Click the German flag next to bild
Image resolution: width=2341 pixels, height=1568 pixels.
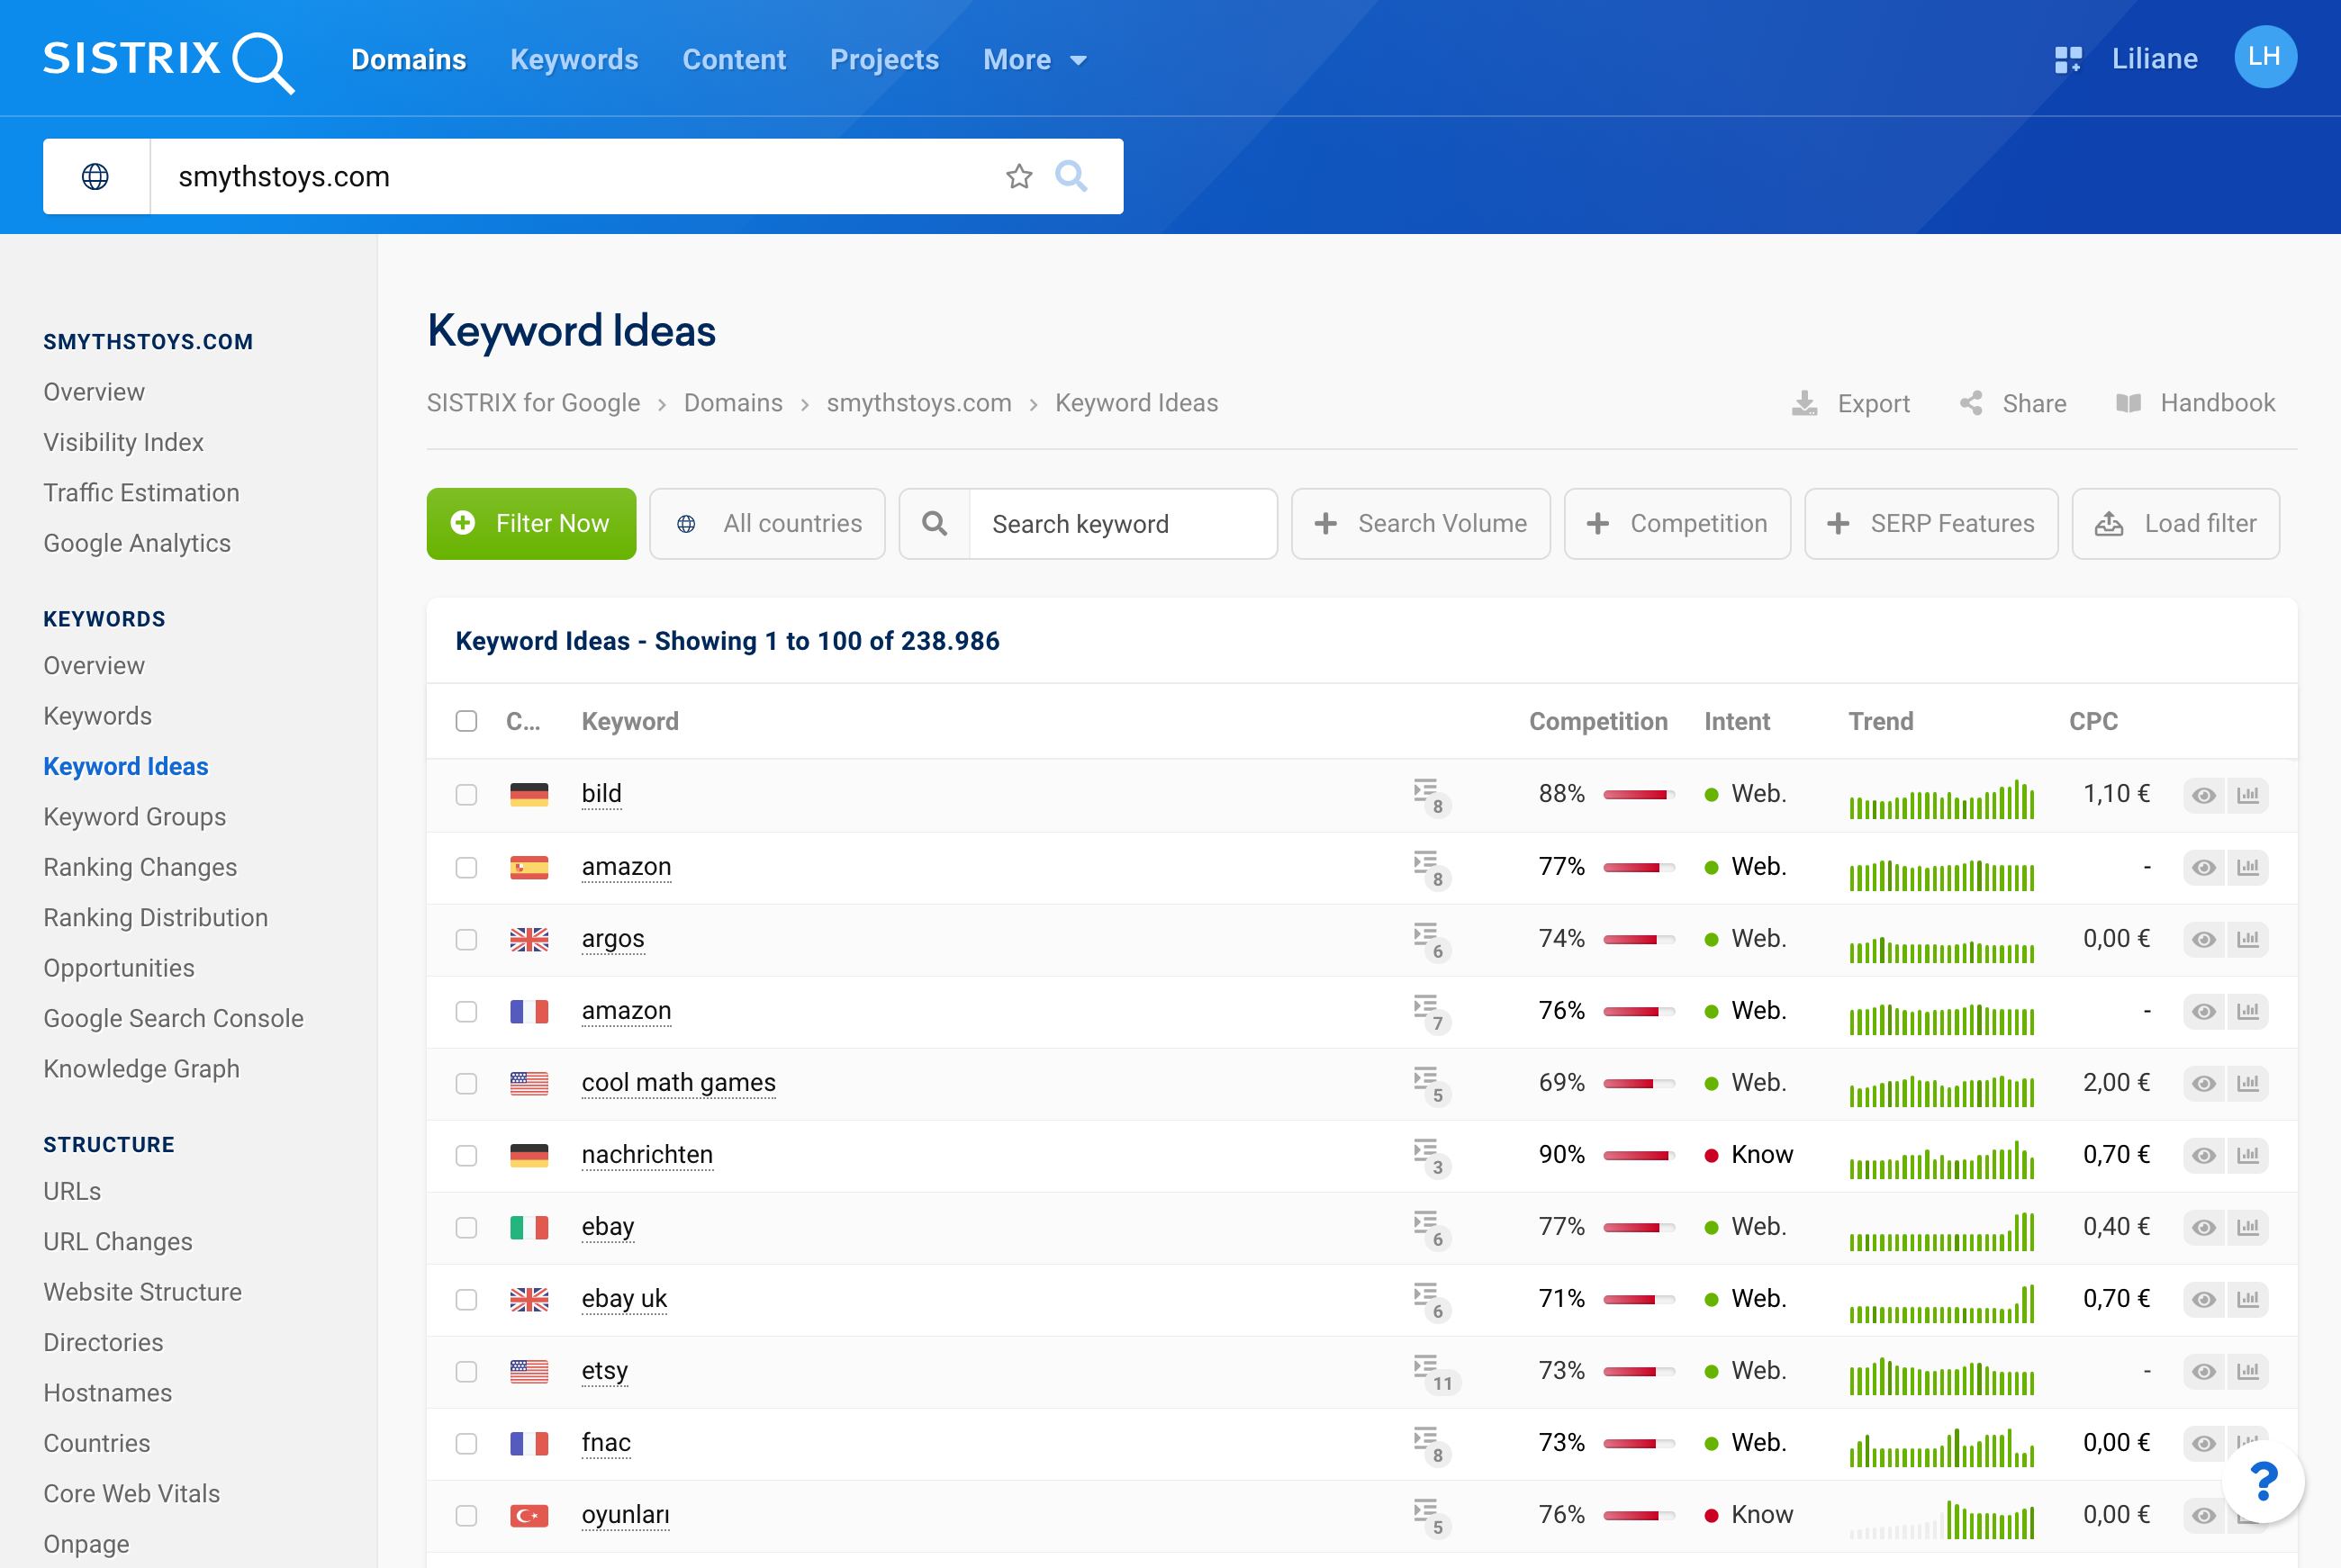click(529, 795)
